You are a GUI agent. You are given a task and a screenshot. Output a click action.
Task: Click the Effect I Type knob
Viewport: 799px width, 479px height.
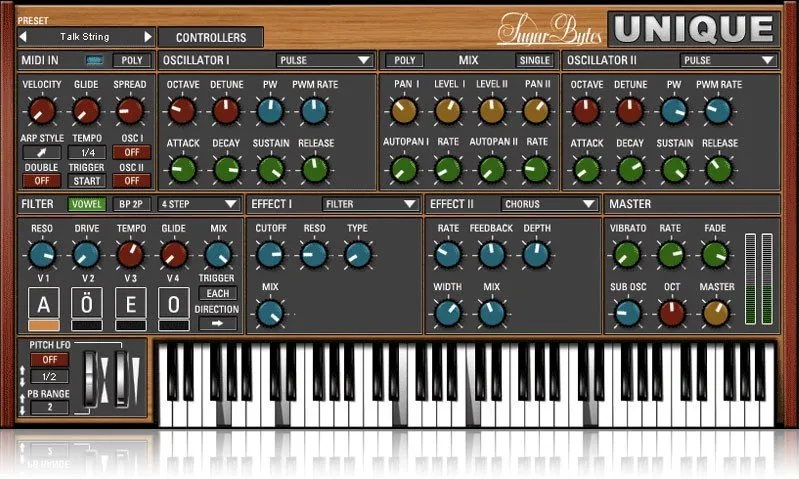click(x=358, y=254)
